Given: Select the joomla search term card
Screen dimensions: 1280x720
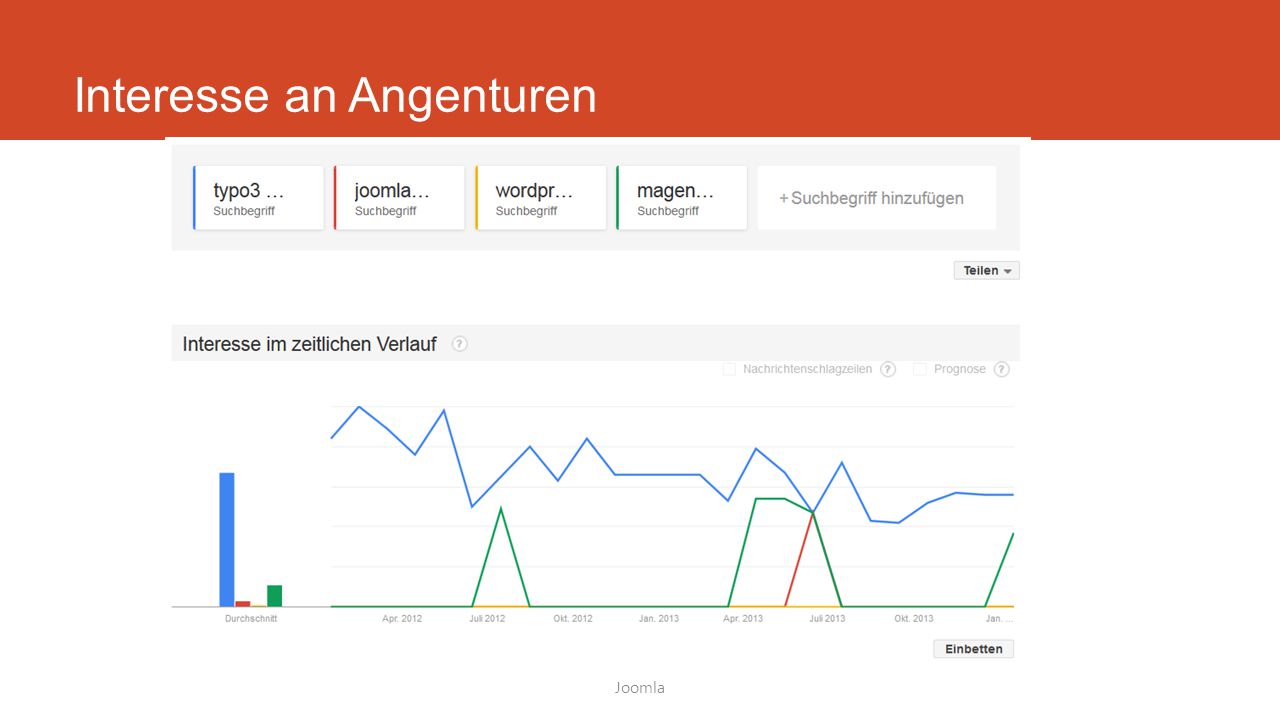Looking at the screenshot, I should [x=400, y=198].
